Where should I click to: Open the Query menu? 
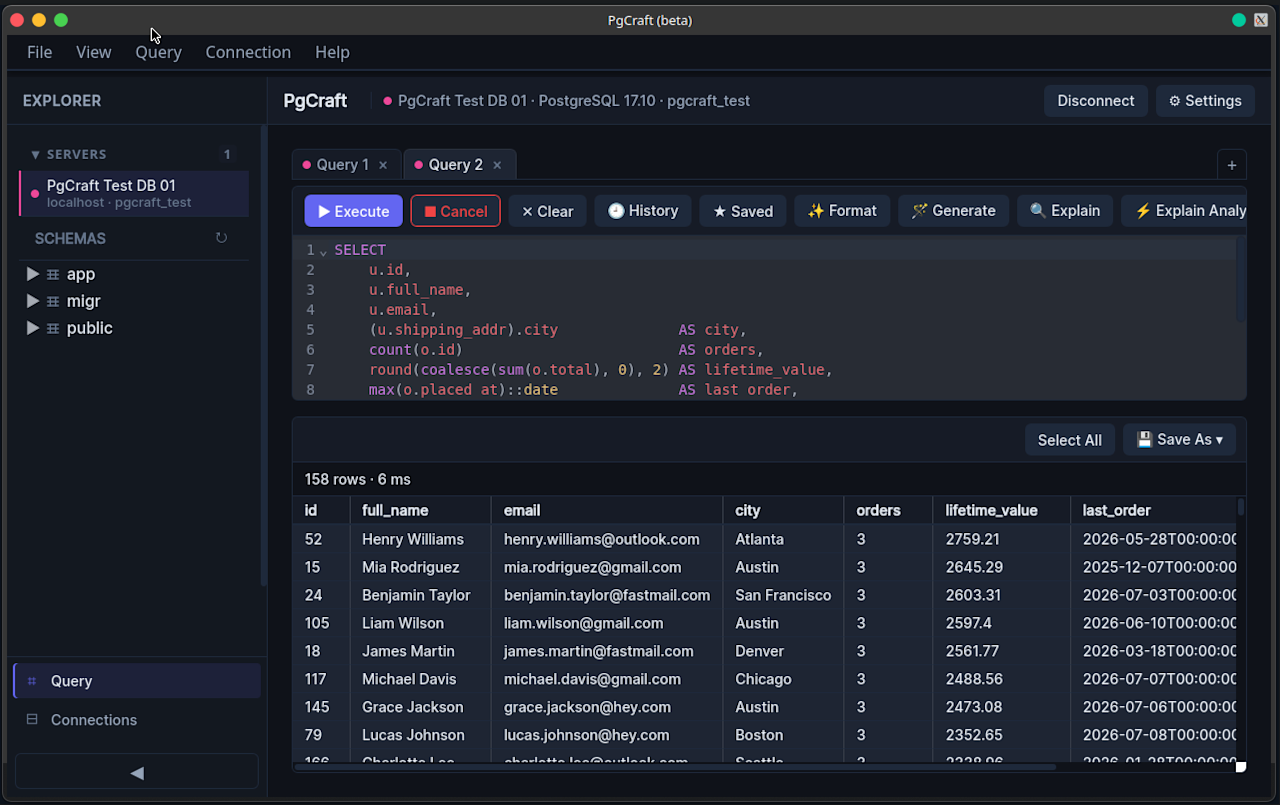158,52
